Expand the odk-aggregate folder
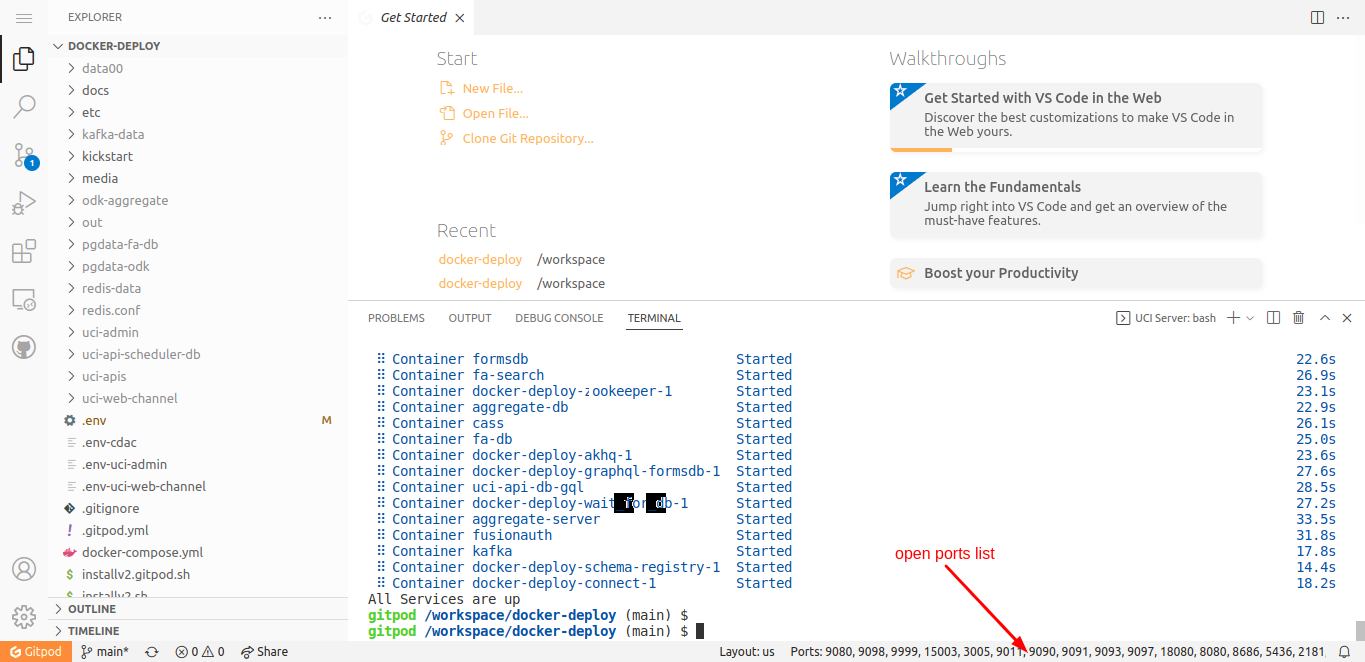1365x662 pixels. coord(198,200)
